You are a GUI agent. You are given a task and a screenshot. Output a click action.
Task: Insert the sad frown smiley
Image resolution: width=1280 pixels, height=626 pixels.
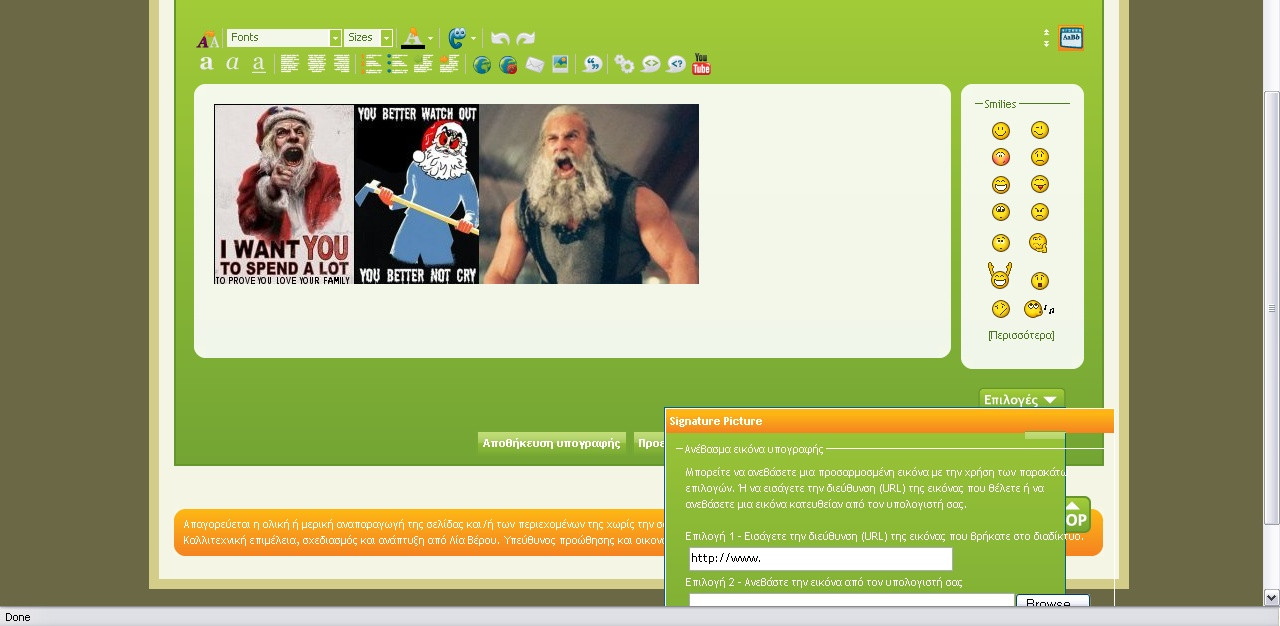pyautogui.click(x=1040, y=157)
